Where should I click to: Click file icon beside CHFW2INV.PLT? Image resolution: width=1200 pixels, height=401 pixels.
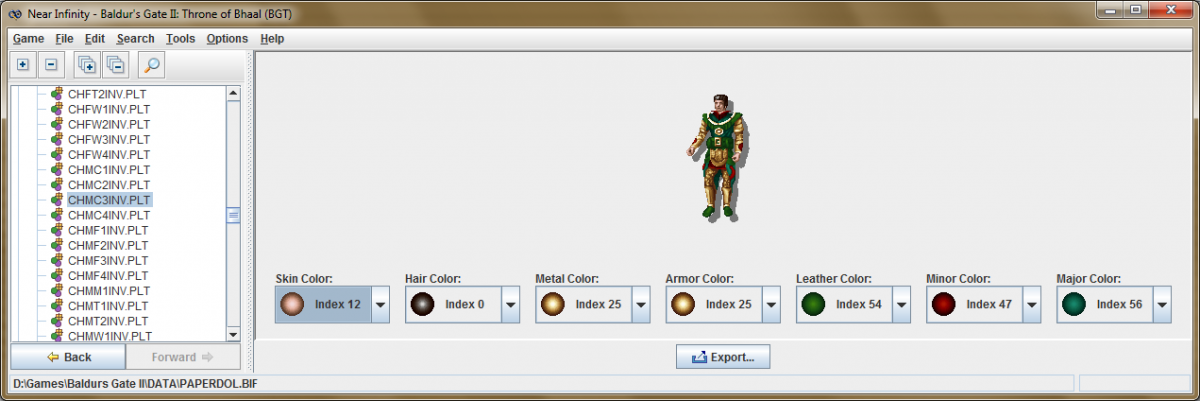(57, 124)
